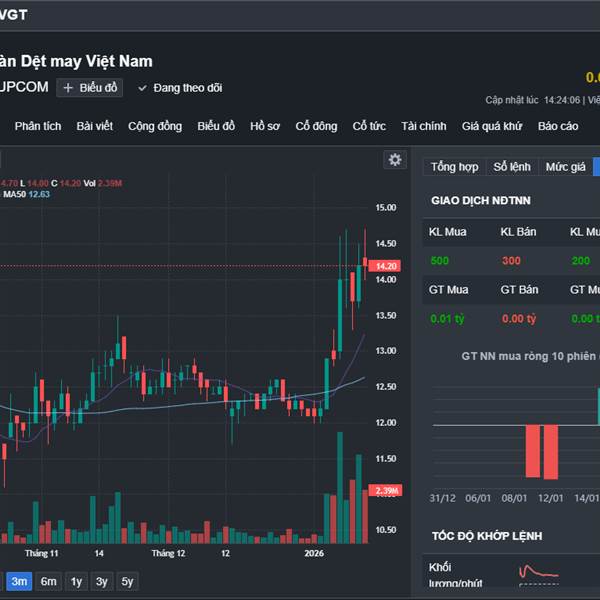Click the KL Mua value 500
The height and width of the screenshot is (600, 600).
440,261
